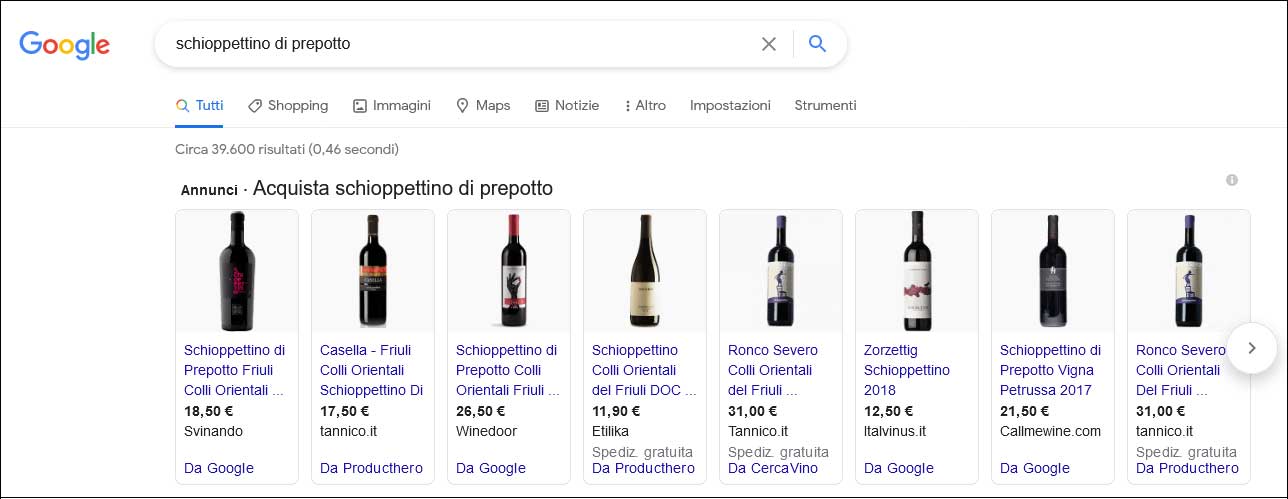Click the Winedoor seller name

[x=487, y=431]
